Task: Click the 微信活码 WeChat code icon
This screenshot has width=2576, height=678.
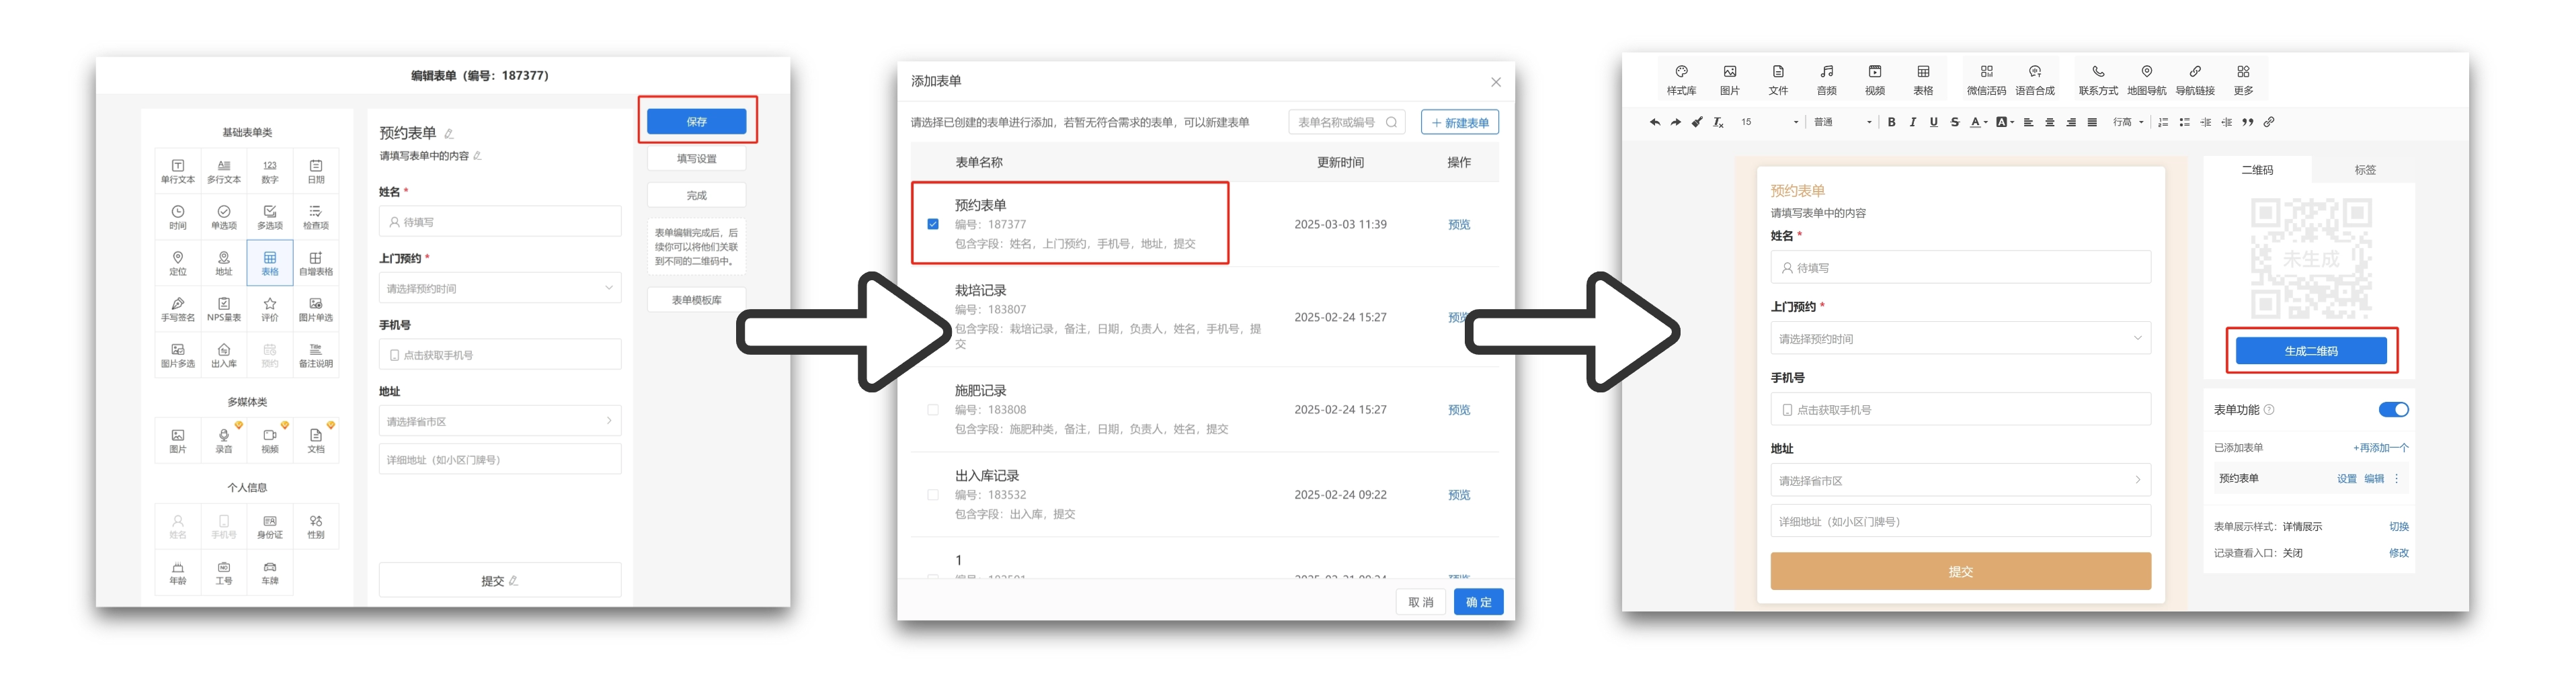Action: click(x=1985, y=78)
